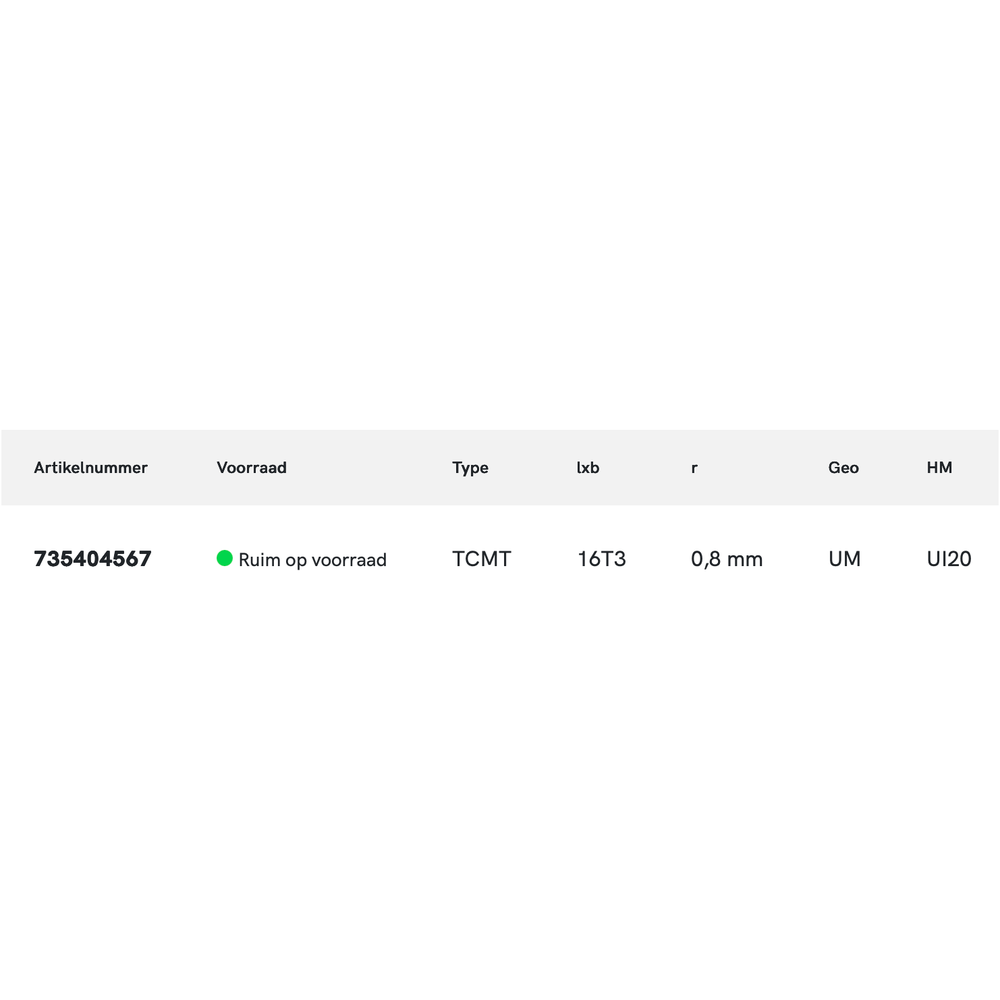Click the UM geometry value
Image resolution: width=1000 pixels, height=1000 pixels.
(x=844, y=559)
